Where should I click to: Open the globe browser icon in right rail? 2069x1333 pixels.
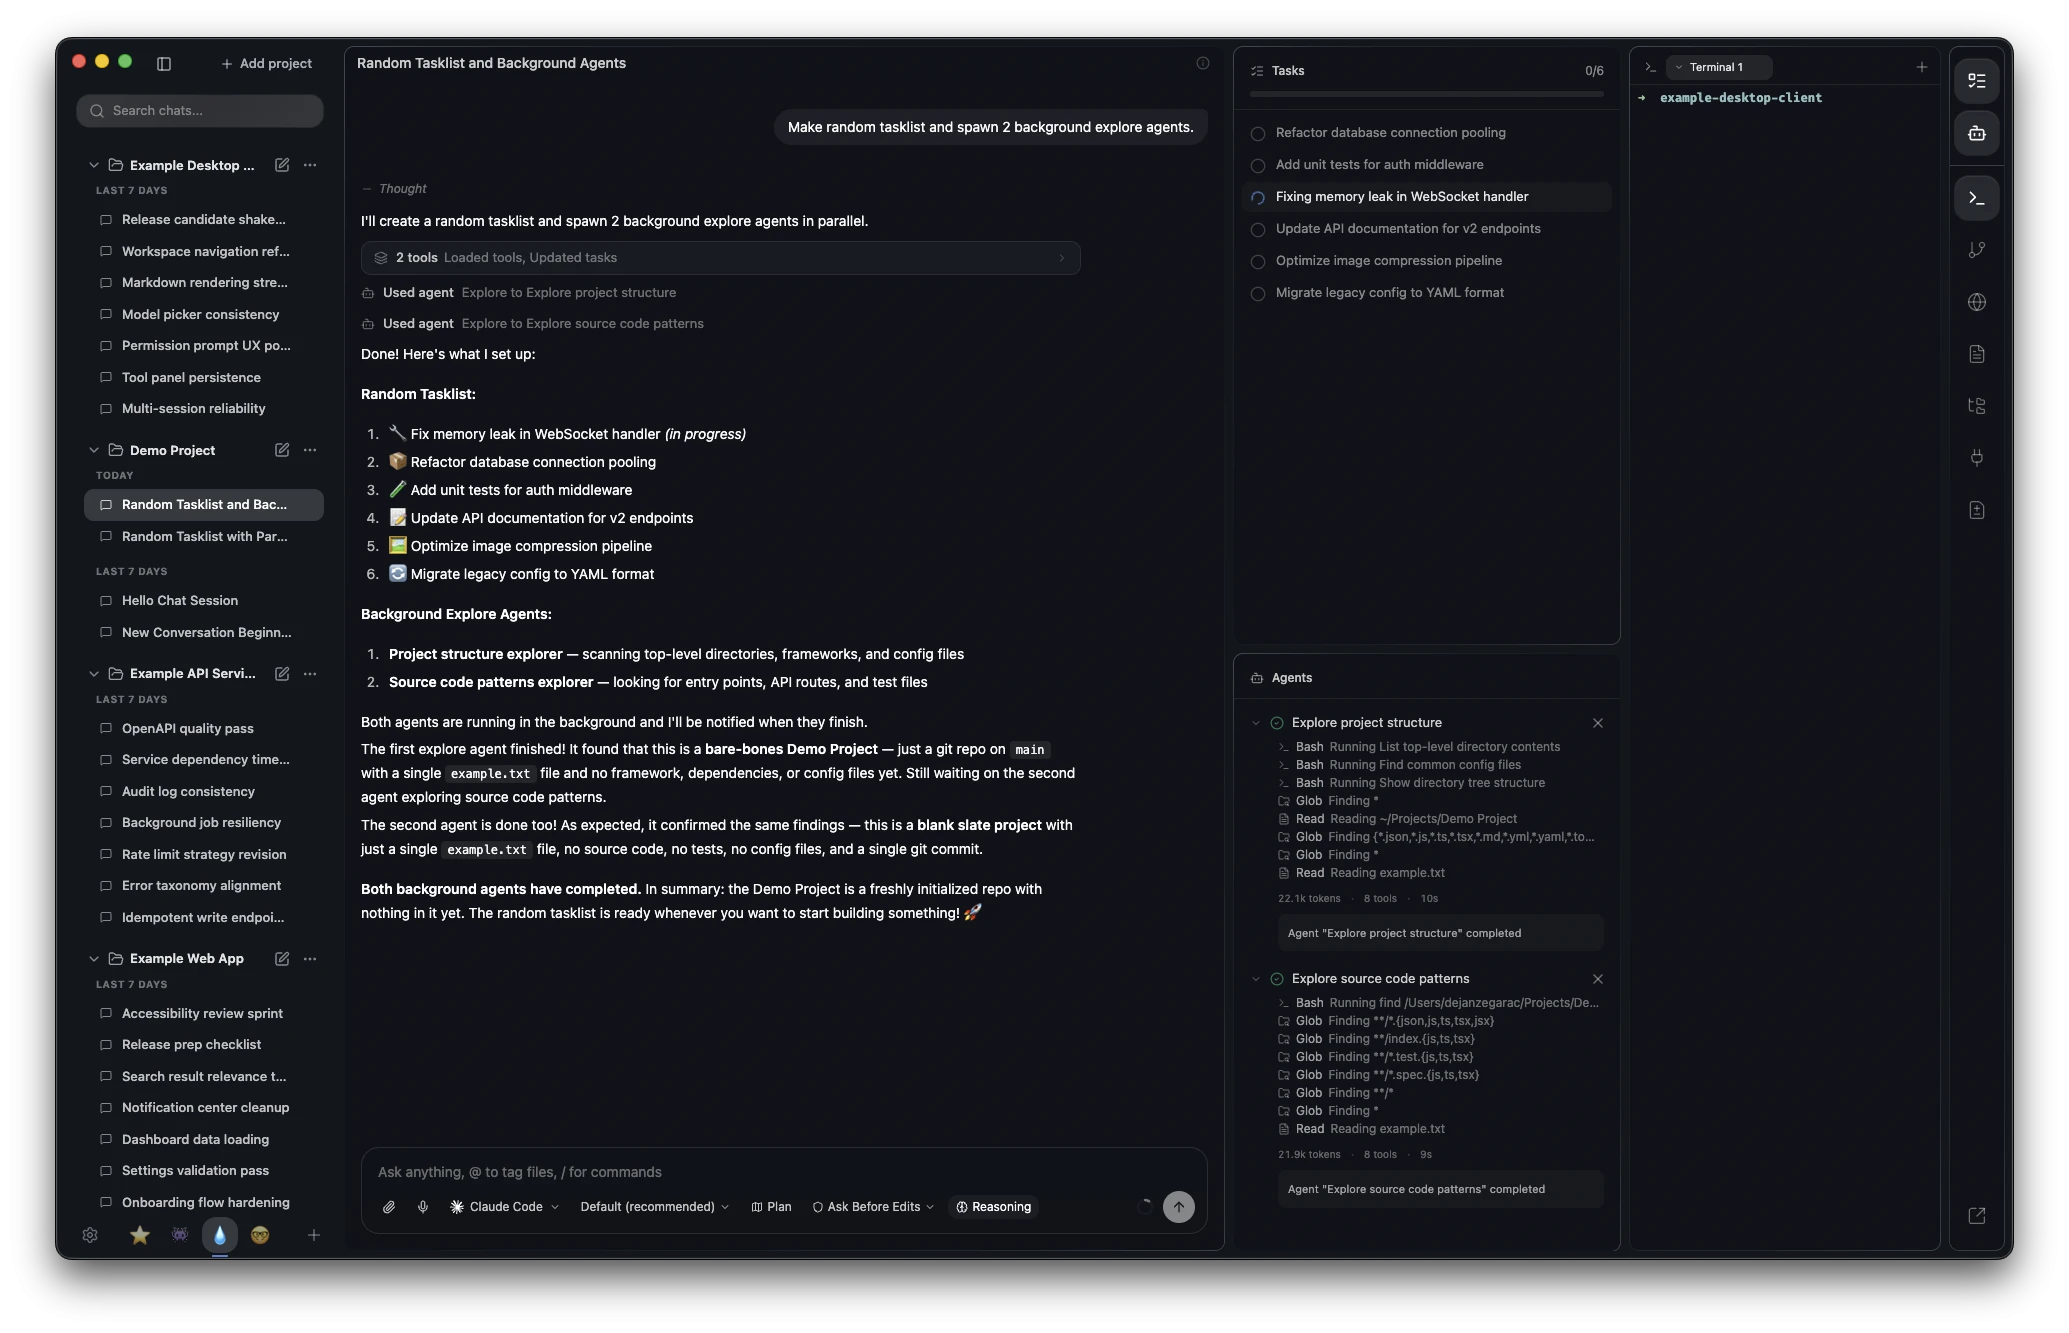click(x=1976, y=302)
